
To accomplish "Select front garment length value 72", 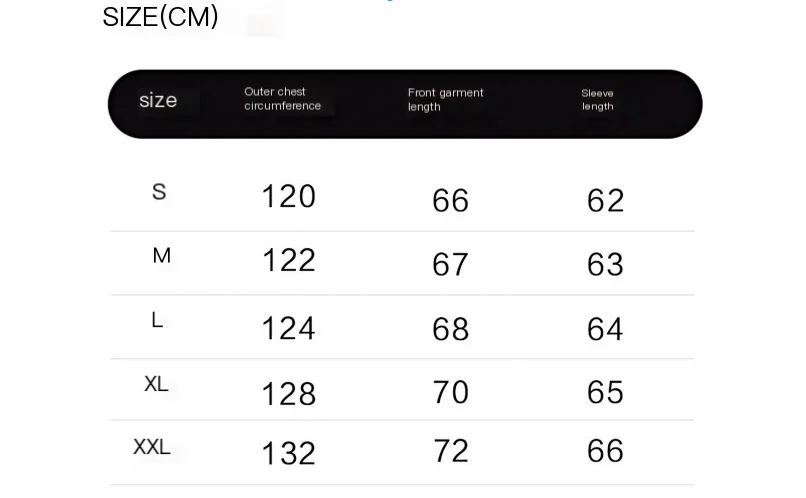I will tap(450, 450).
